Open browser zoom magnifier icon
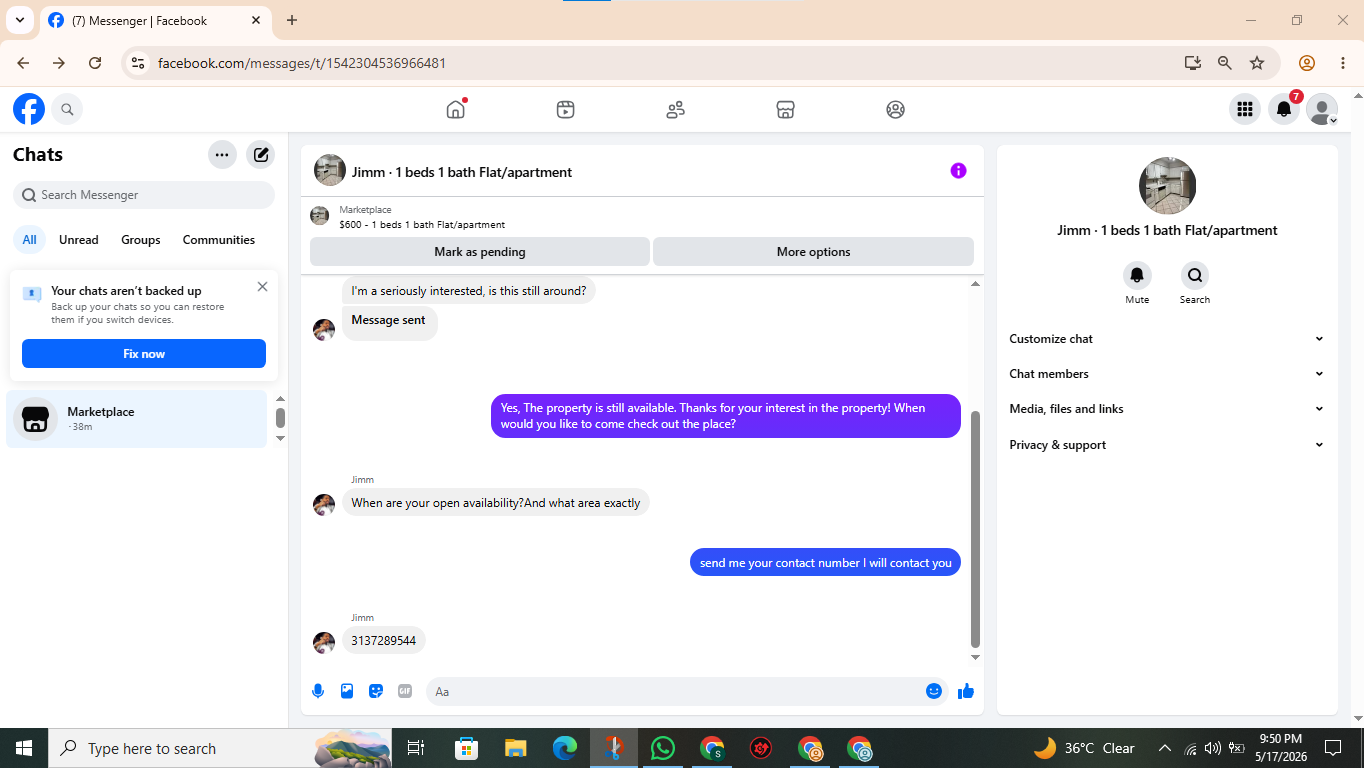Screen dimensions: 1364x768 [1225, 63]
